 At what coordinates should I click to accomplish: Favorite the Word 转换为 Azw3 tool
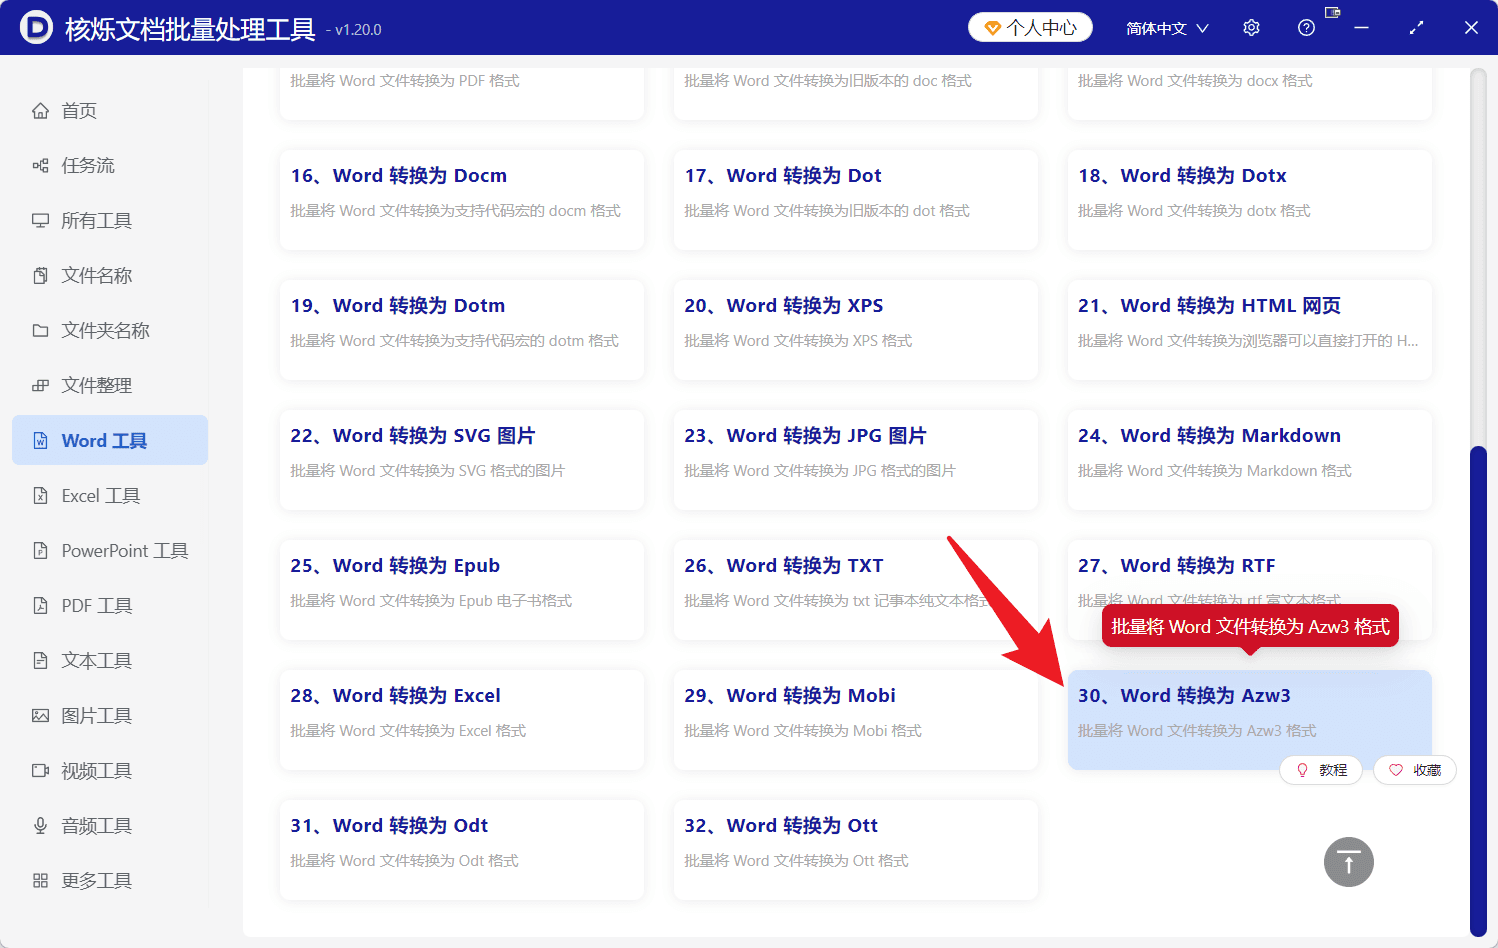[1415, 770]
